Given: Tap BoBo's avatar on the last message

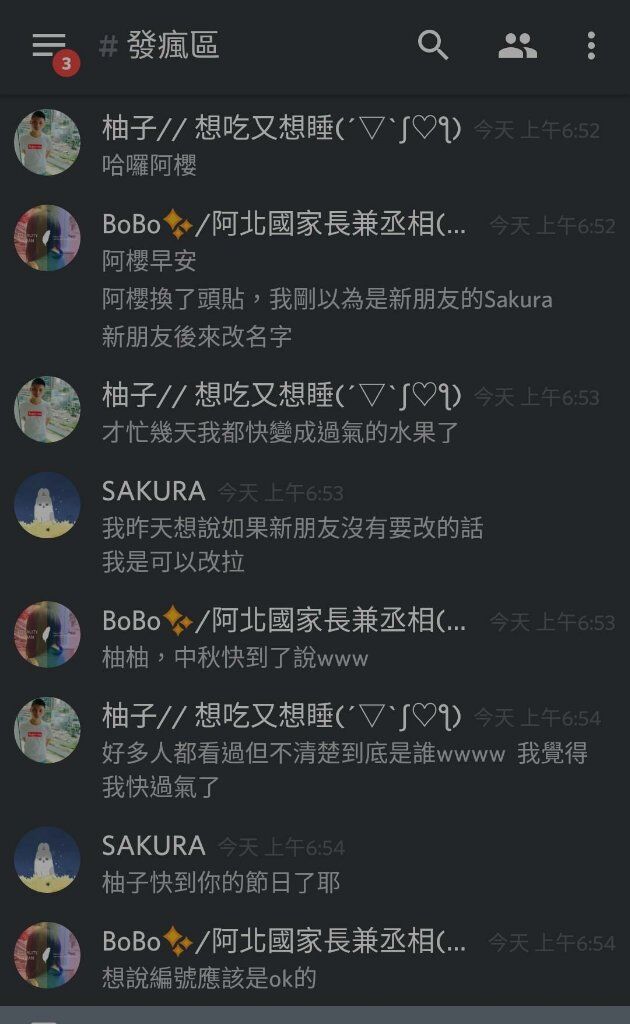Looking at the screenshot, I should pyautogui.click(x=48, y=955).
